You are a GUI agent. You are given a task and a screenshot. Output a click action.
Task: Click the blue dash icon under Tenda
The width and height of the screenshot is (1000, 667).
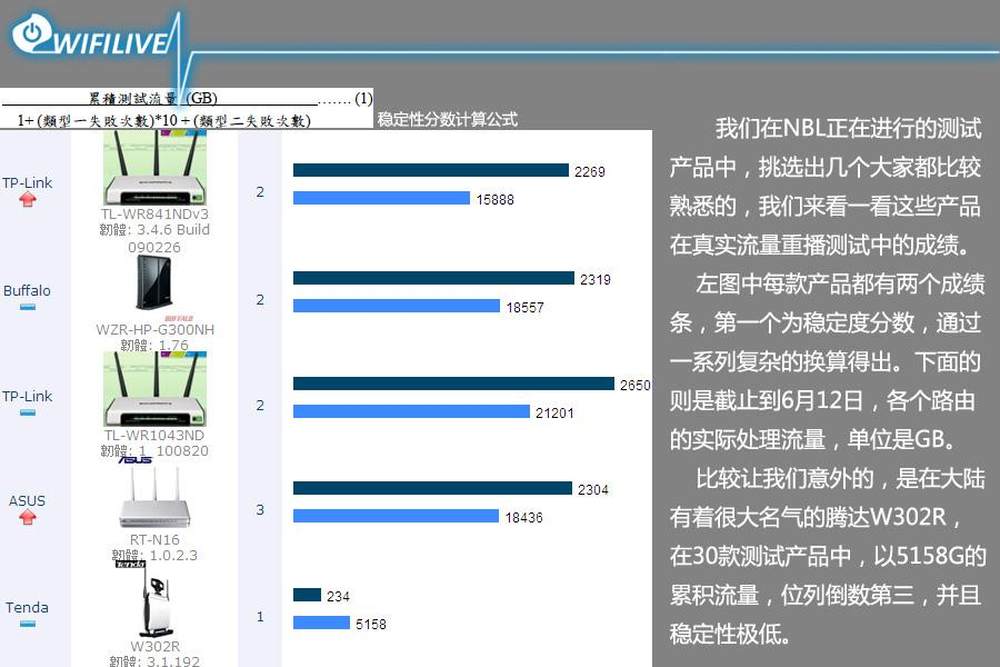pyautogui.click(x=27, y=624)
